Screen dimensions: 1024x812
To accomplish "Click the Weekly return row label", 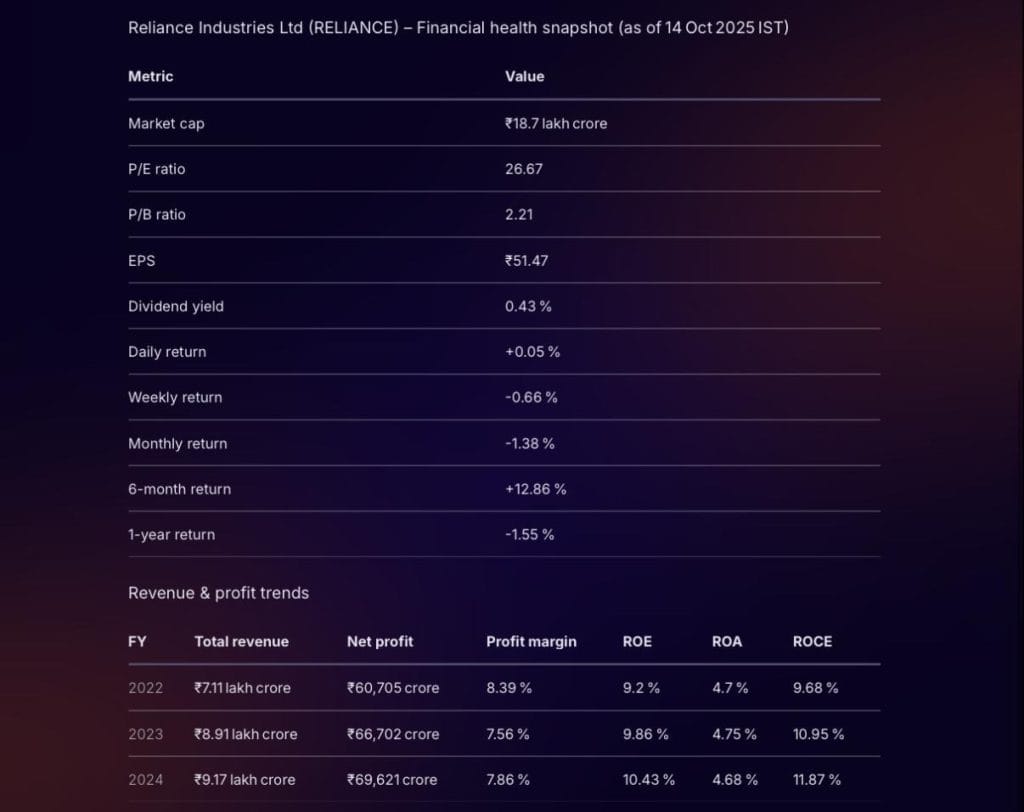I will tap(175, 398).
